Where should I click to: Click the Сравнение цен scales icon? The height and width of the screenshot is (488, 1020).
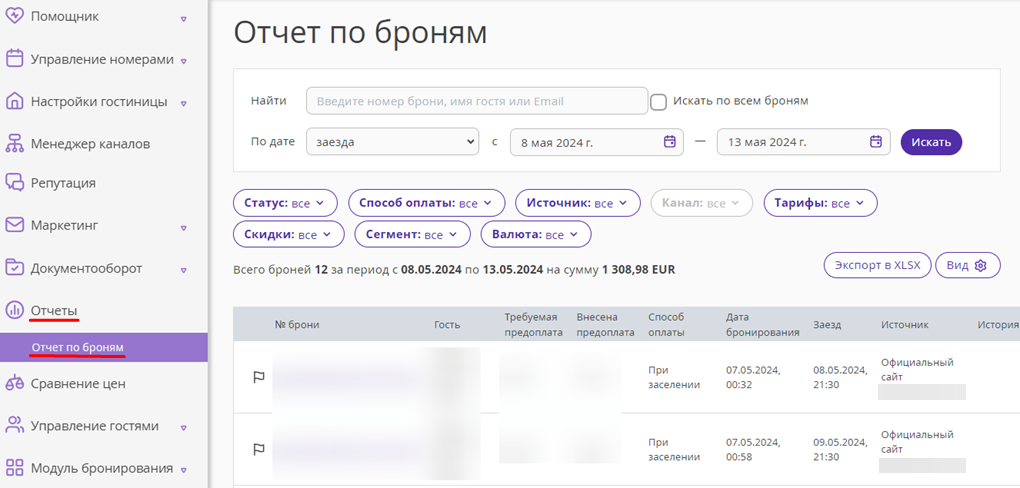14,383
